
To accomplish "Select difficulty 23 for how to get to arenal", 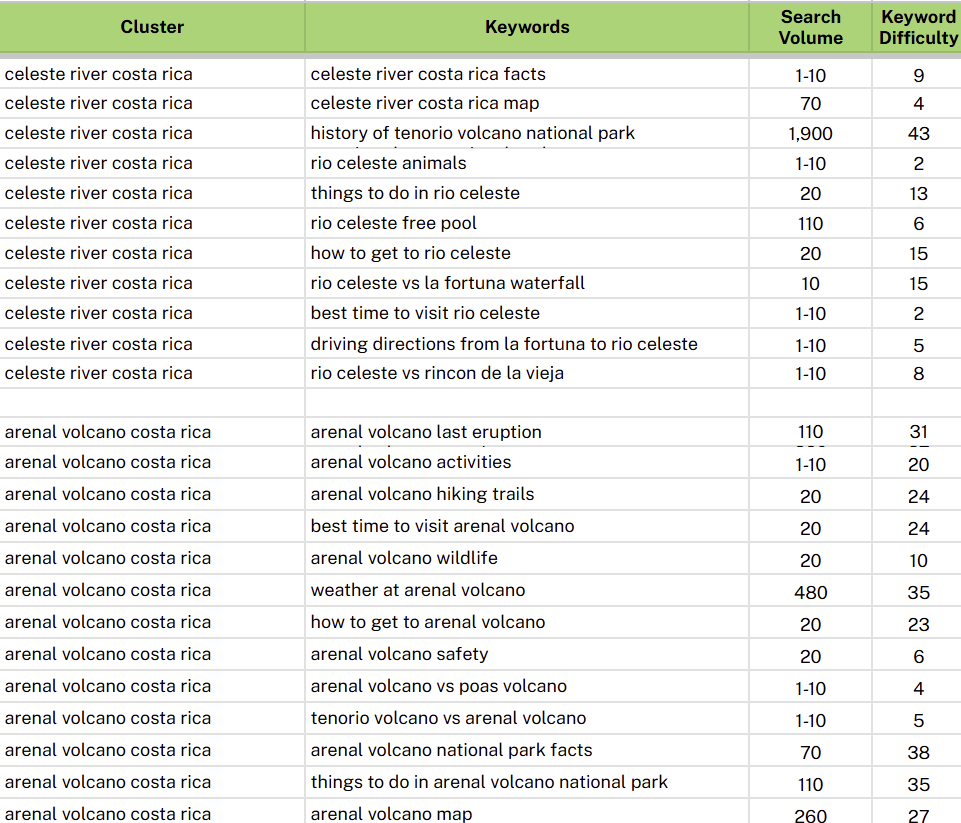I will 917,623.
